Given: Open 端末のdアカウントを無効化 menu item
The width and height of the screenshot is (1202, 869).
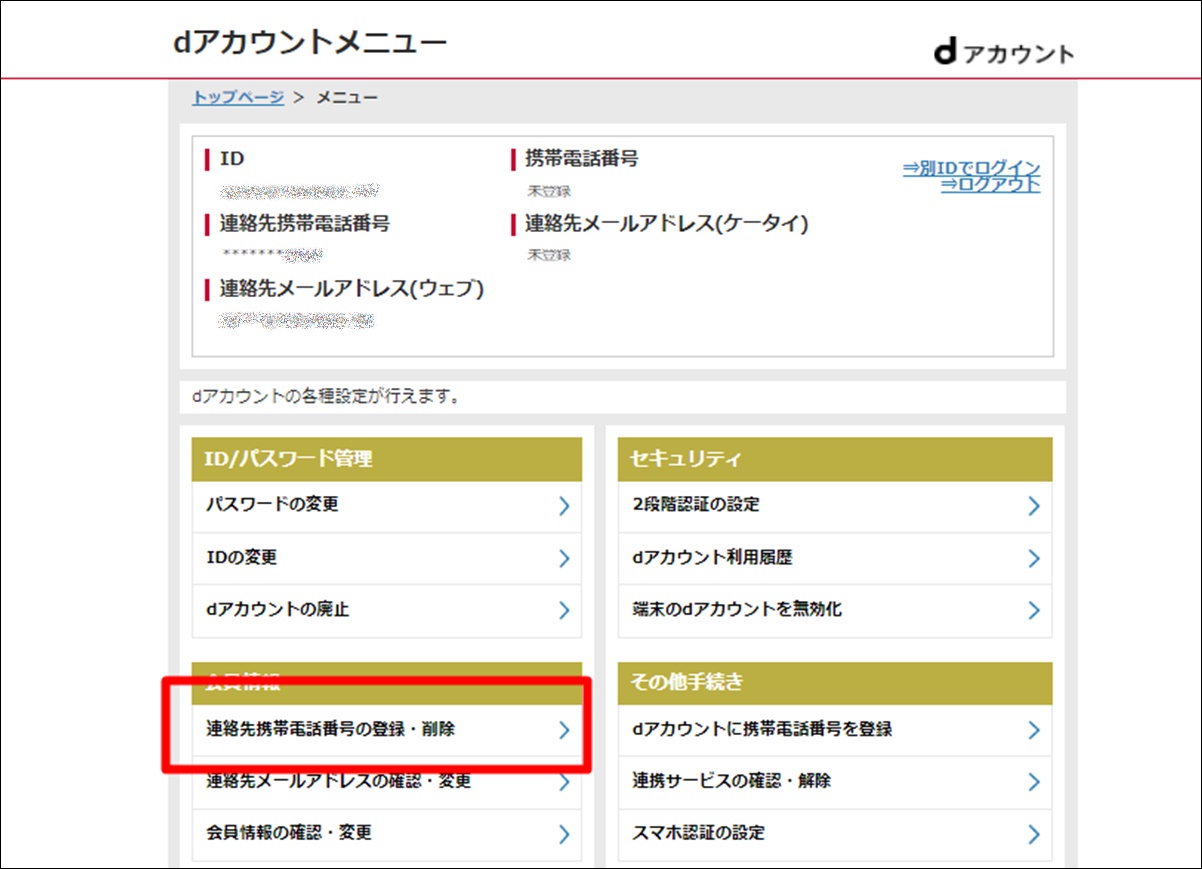Looking at the screenshot, I should tap(835, 610).
